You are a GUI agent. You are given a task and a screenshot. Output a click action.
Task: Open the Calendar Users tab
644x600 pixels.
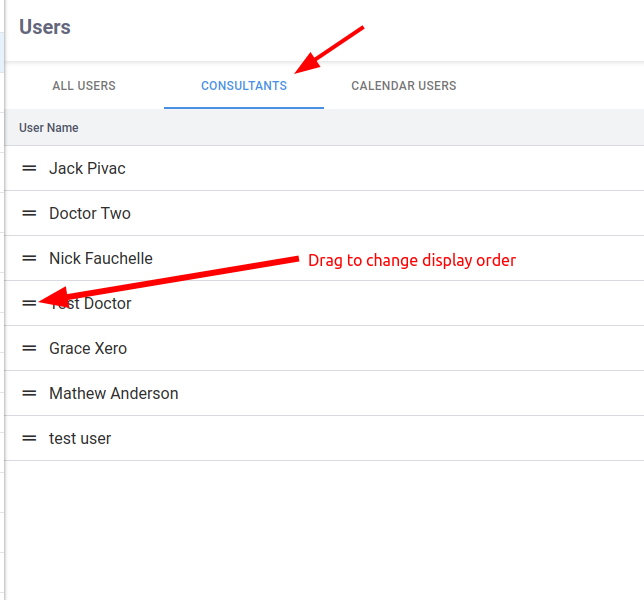click(x=403, y=86)
